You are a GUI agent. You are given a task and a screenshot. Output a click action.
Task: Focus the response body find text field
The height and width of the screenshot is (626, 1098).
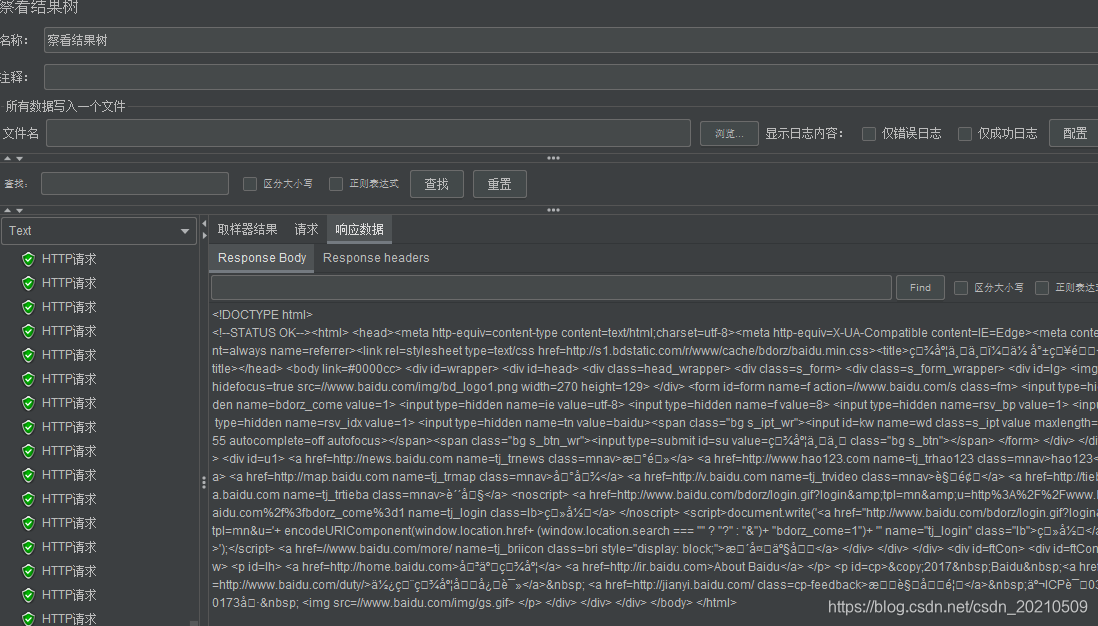coord(551,288)
